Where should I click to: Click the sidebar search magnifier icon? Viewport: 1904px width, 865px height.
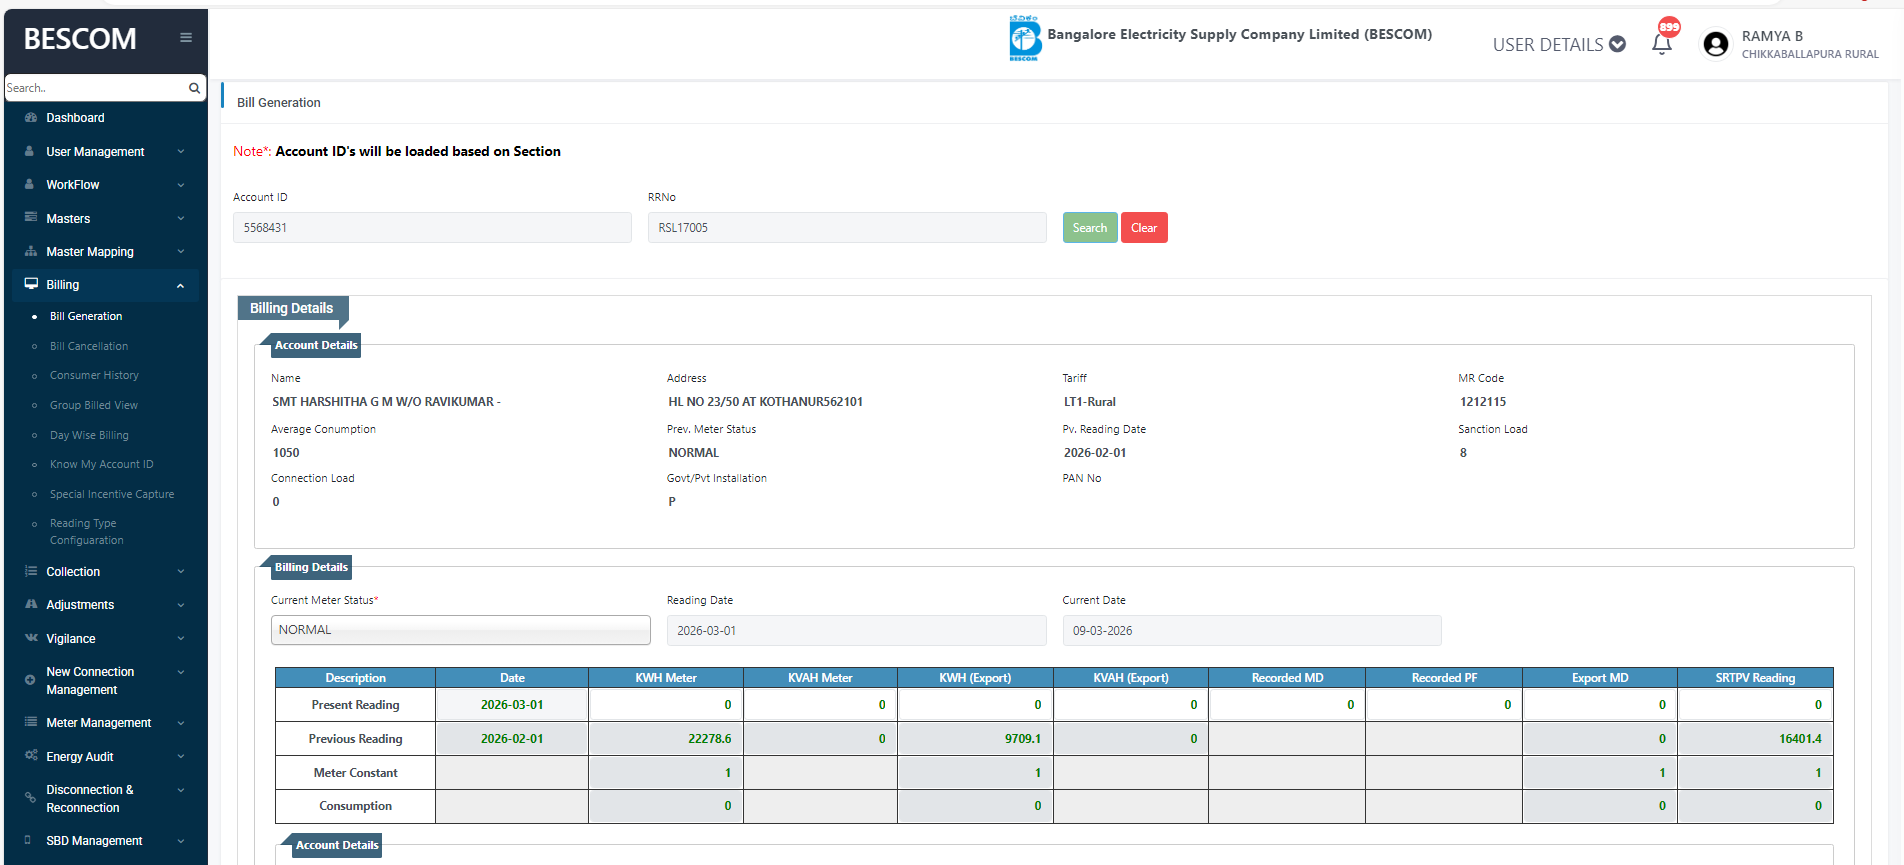click(x=194, y=88)
